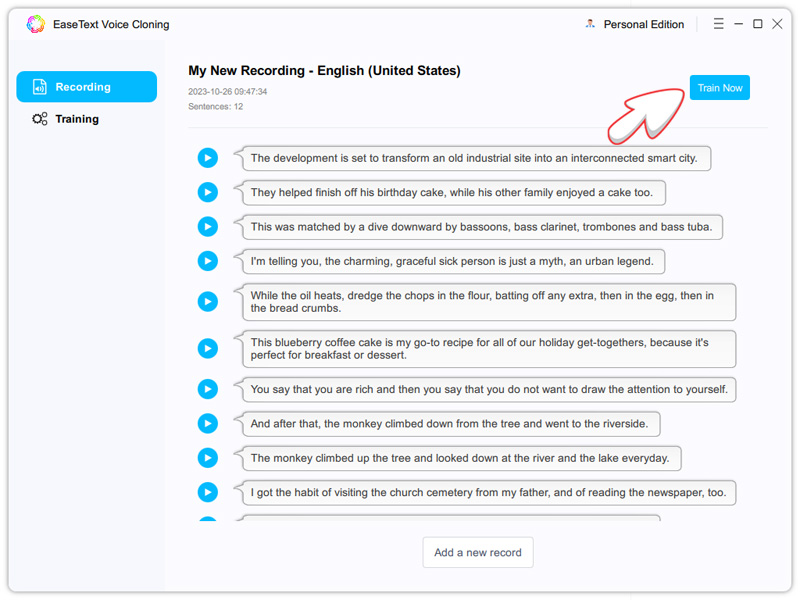Play the 'birthday cake' sentence recording
This screenshot has width=800, height=600.
(x=208, y=192)
